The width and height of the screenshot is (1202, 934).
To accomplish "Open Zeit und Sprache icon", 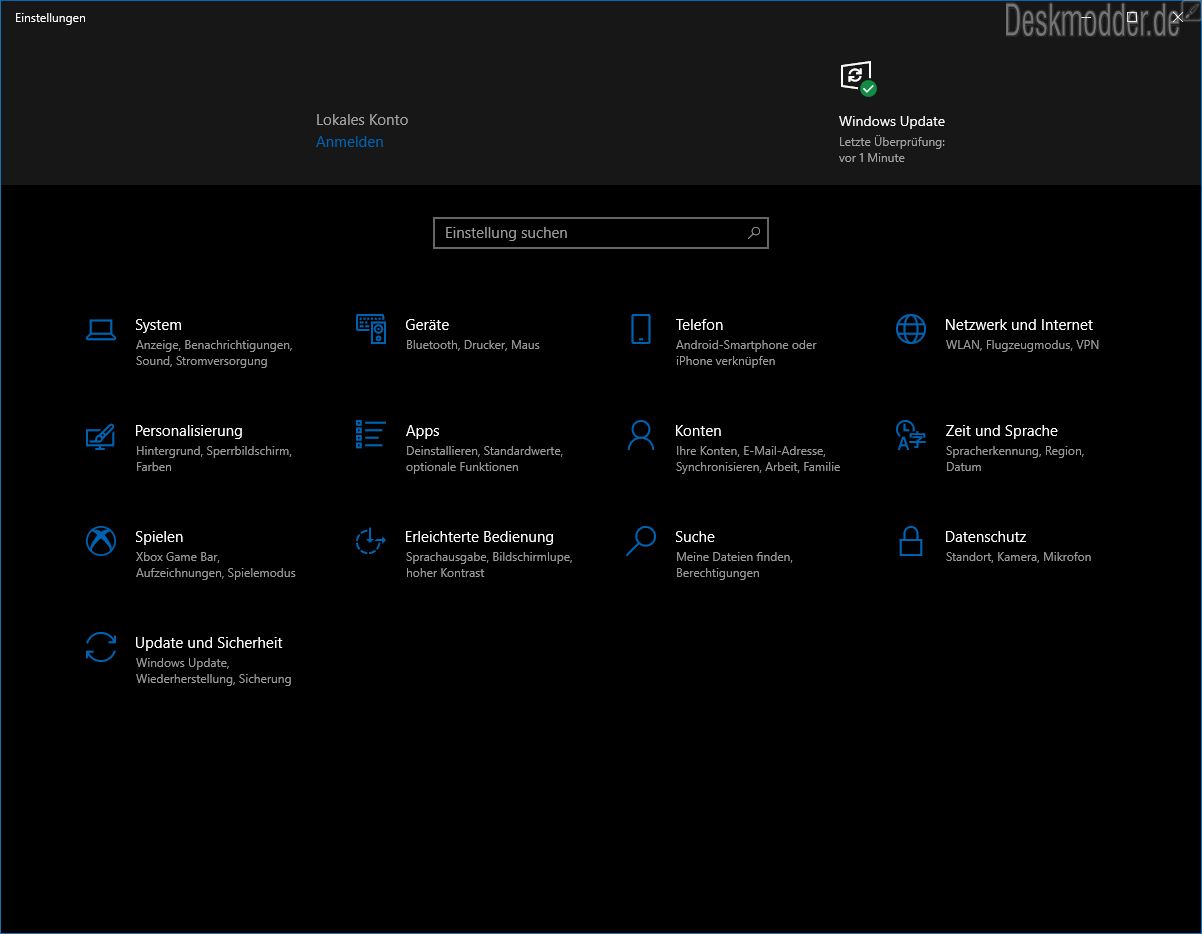I will (x=911, y=435).
